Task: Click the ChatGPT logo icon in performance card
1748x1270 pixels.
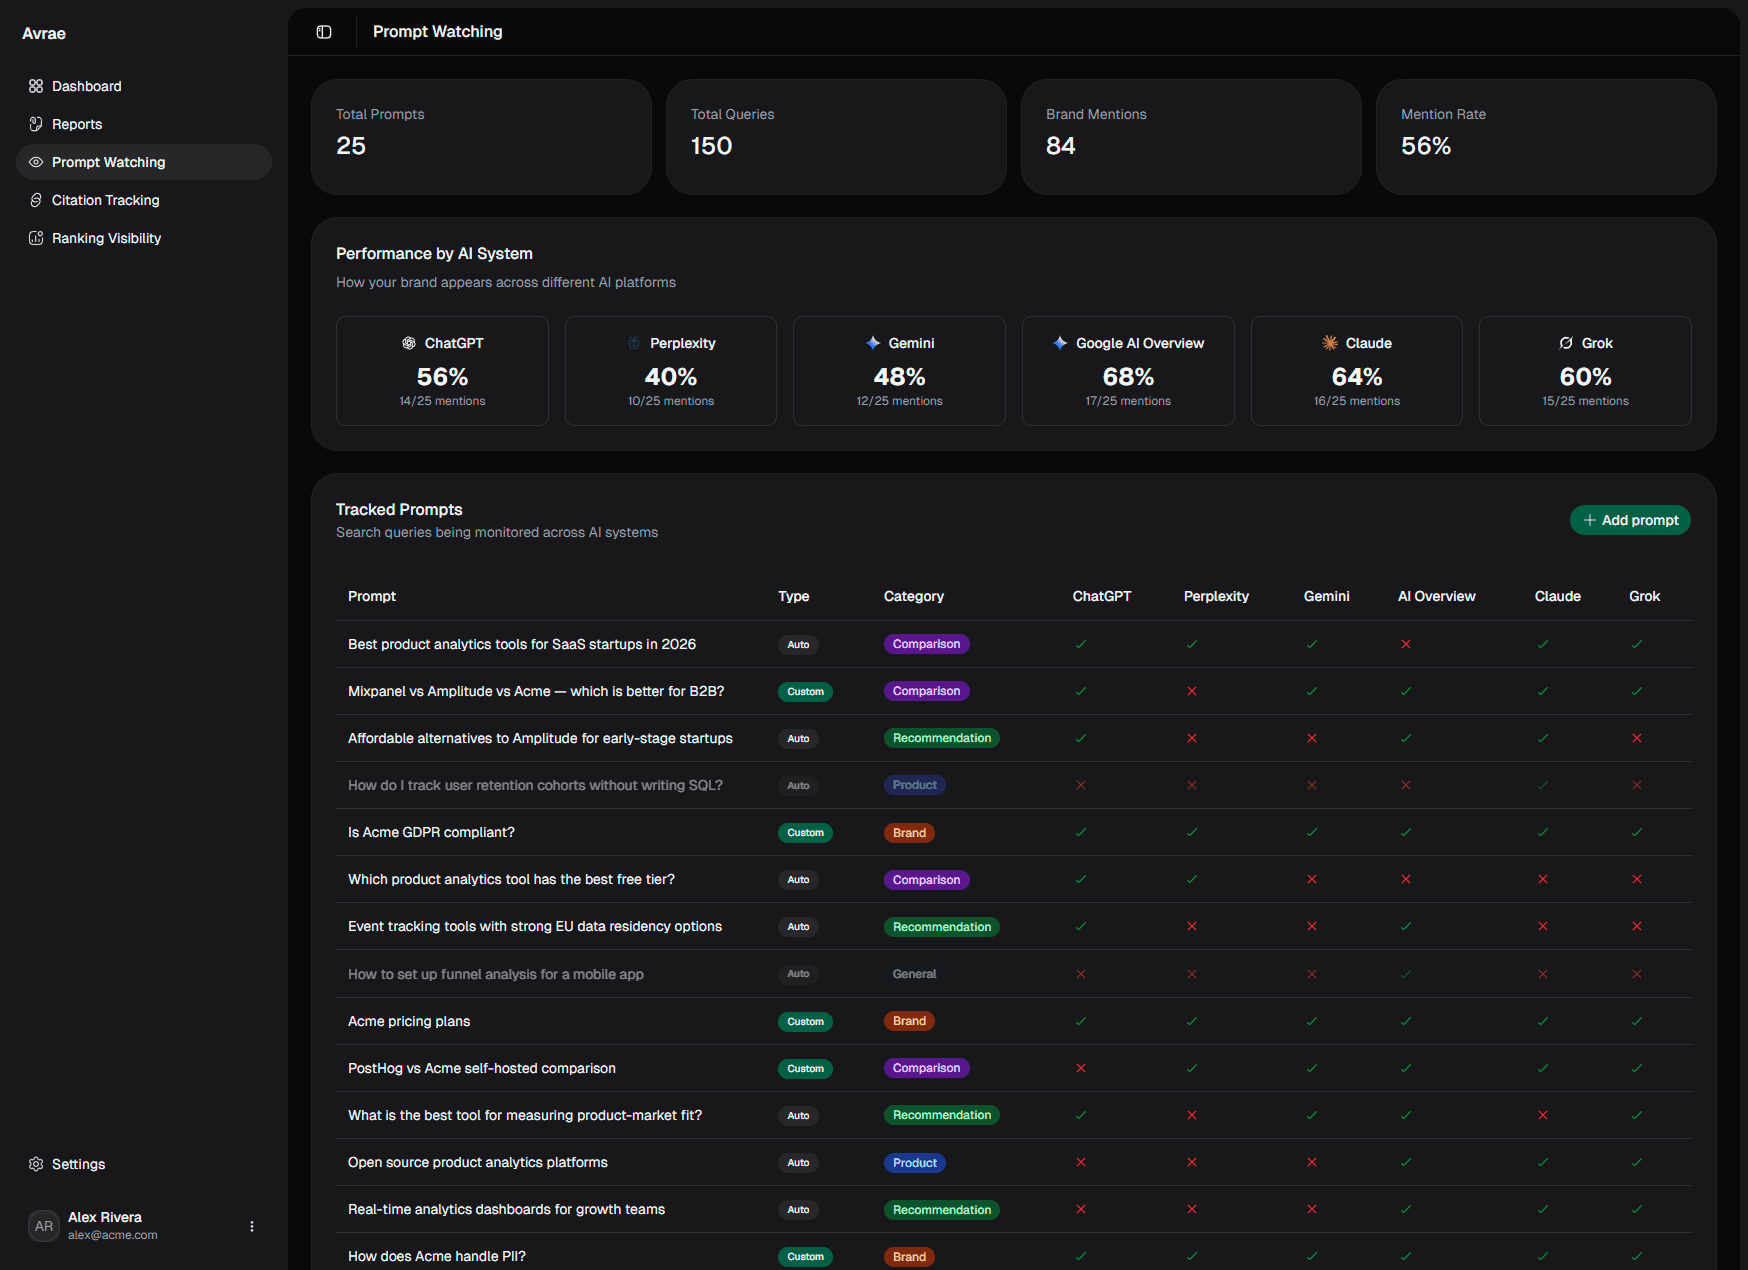Action: point(409,343)
